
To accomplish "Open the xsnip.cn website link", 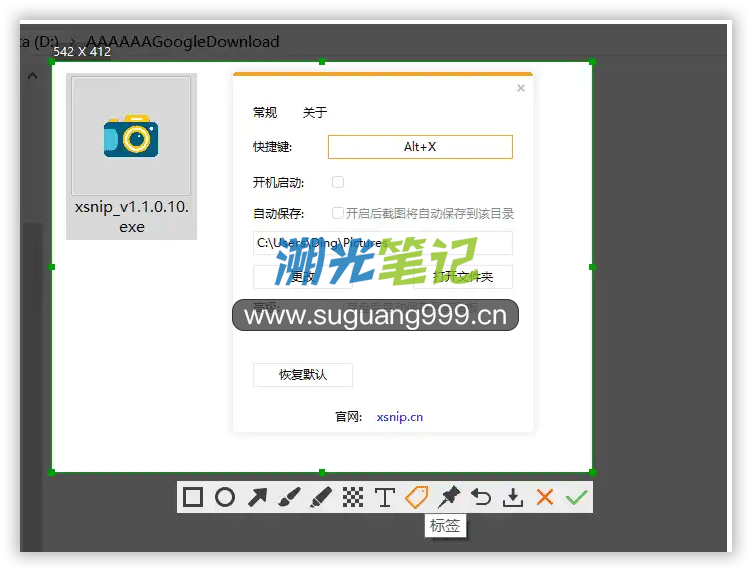I will click(400, 417).
